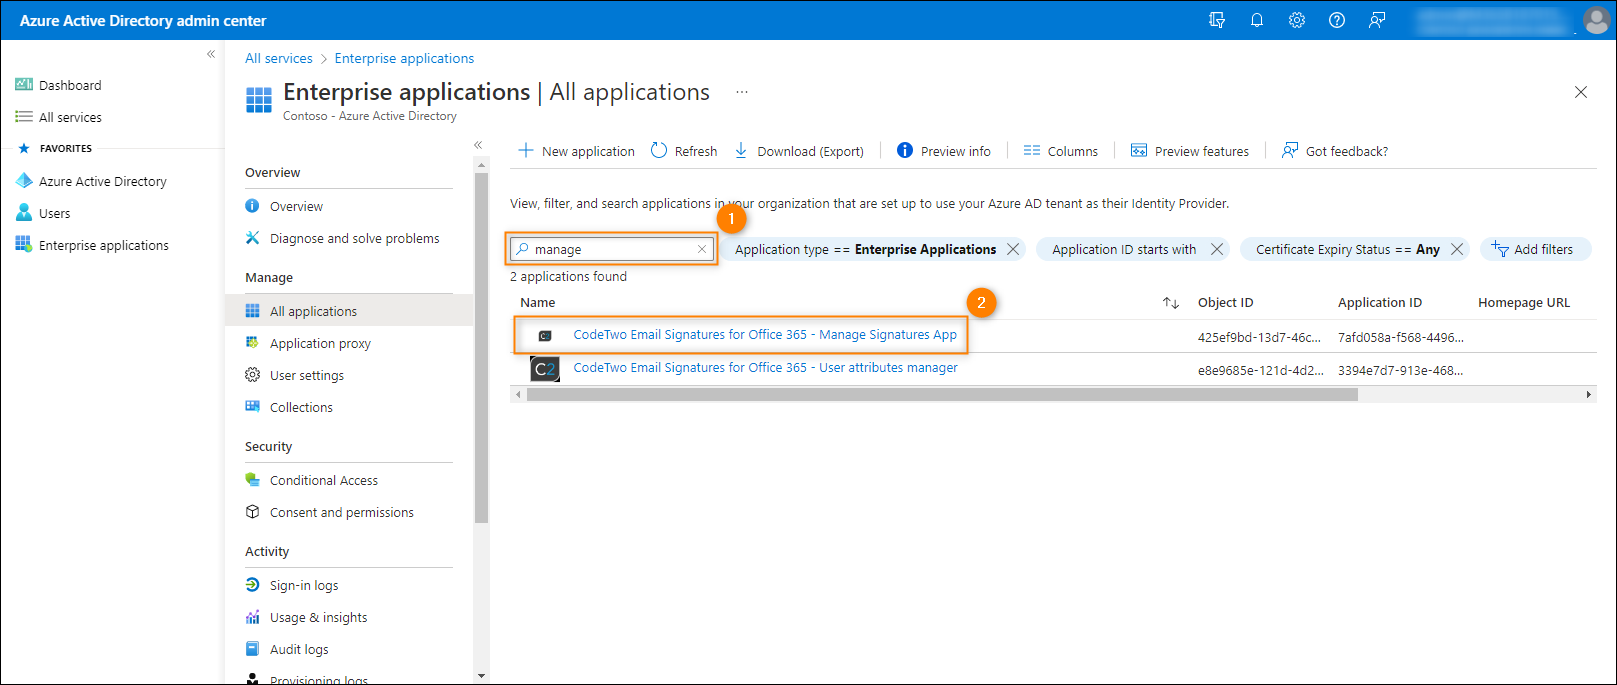The image size is (1617, 685).
Task: Remove the Certificate Expiry Status filter
Action: point(1457,249)
